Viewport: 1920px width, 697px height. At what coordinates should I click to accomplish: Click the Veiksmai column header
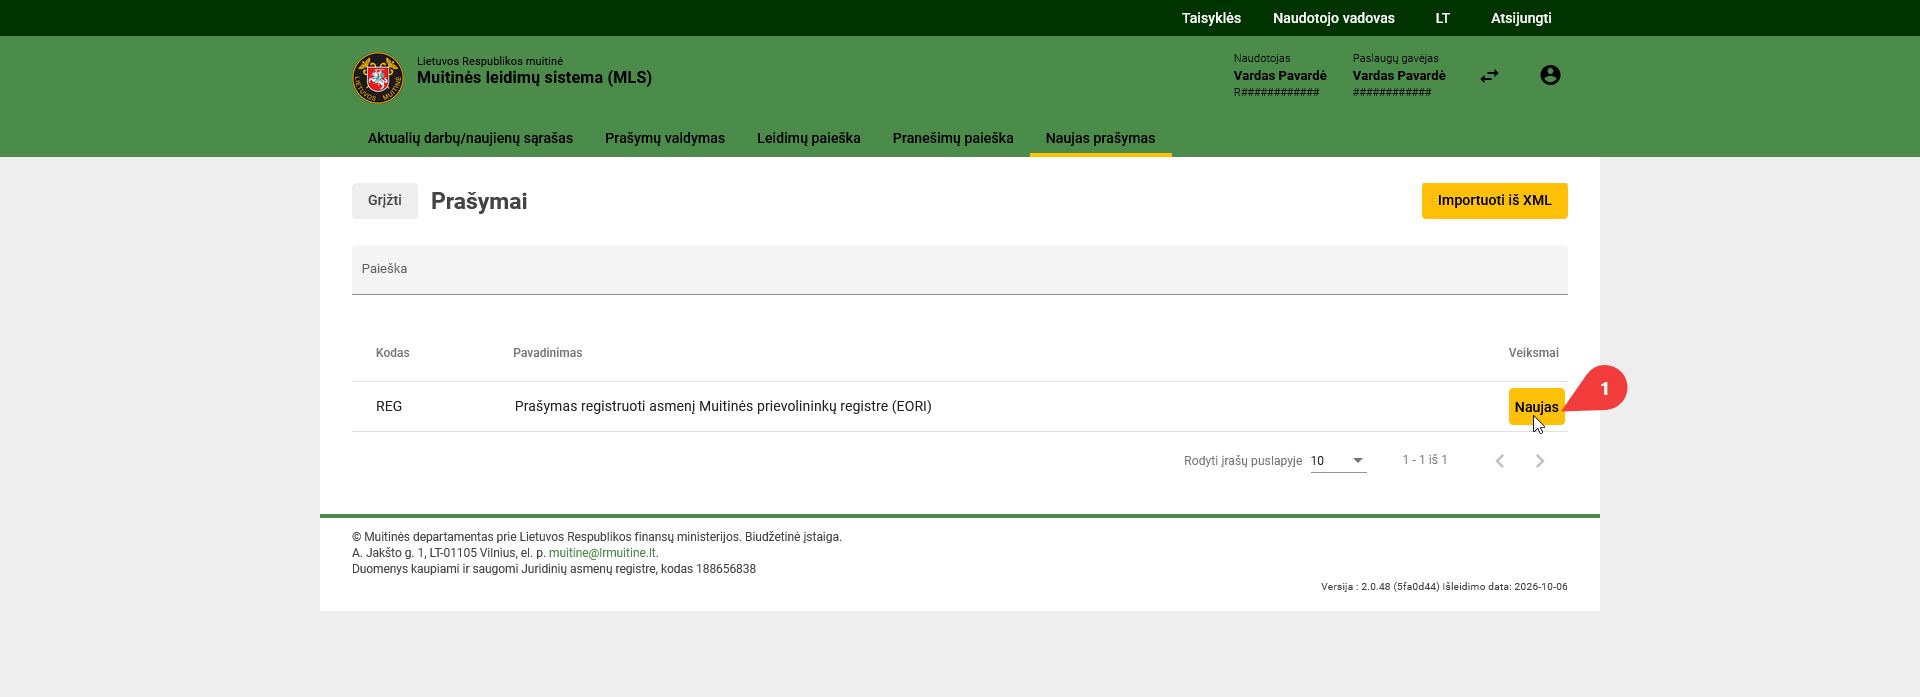tap(1534, 353)
